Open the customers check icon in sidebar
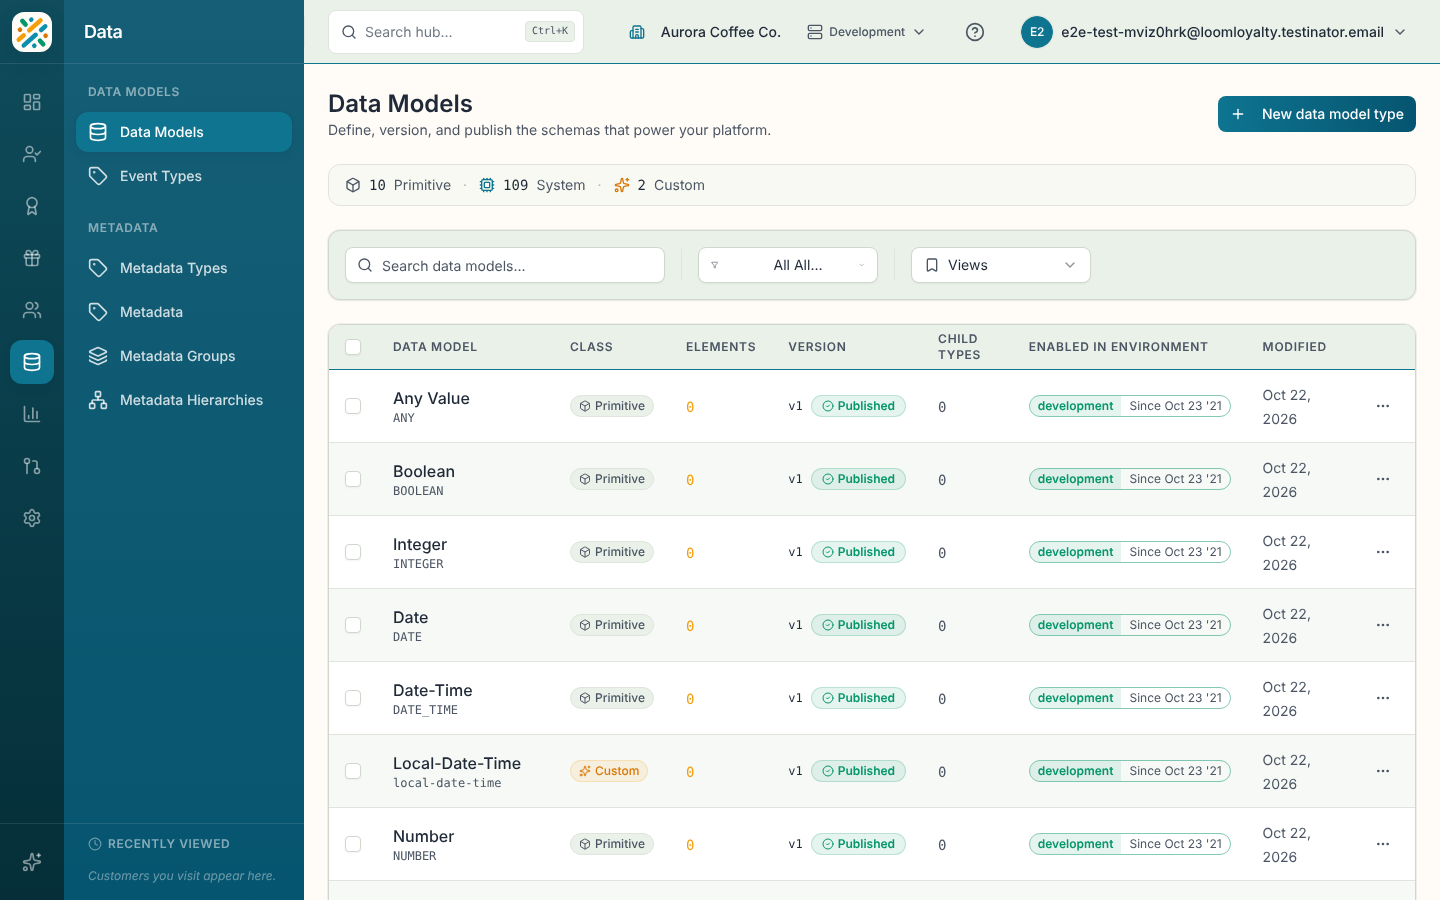Viewport: 1440px width, 900px height. (32, 154)
